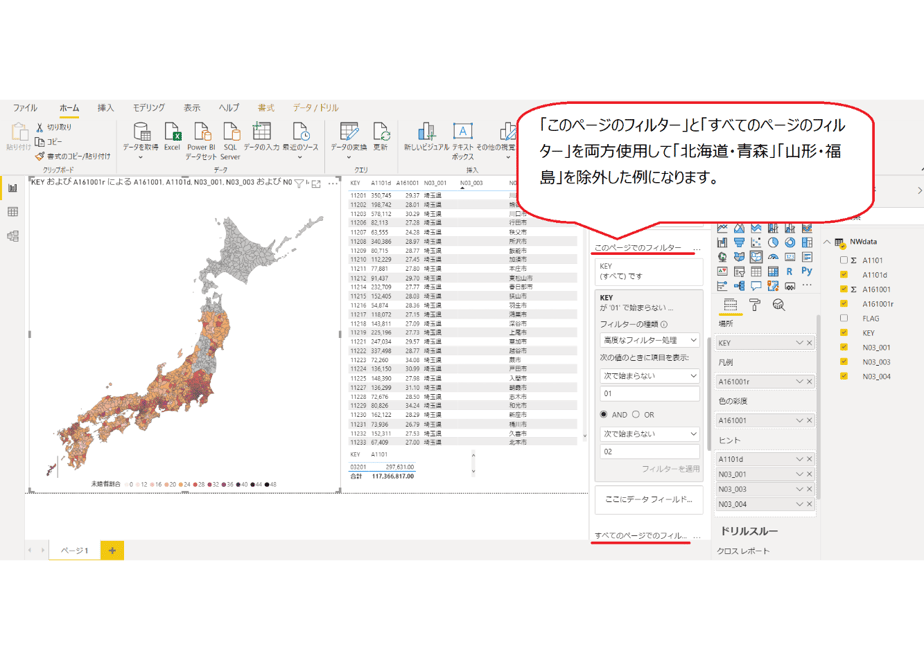Open the Report view from left sidebar
This screenshot has width=924, height=660.
coord(12,188)
